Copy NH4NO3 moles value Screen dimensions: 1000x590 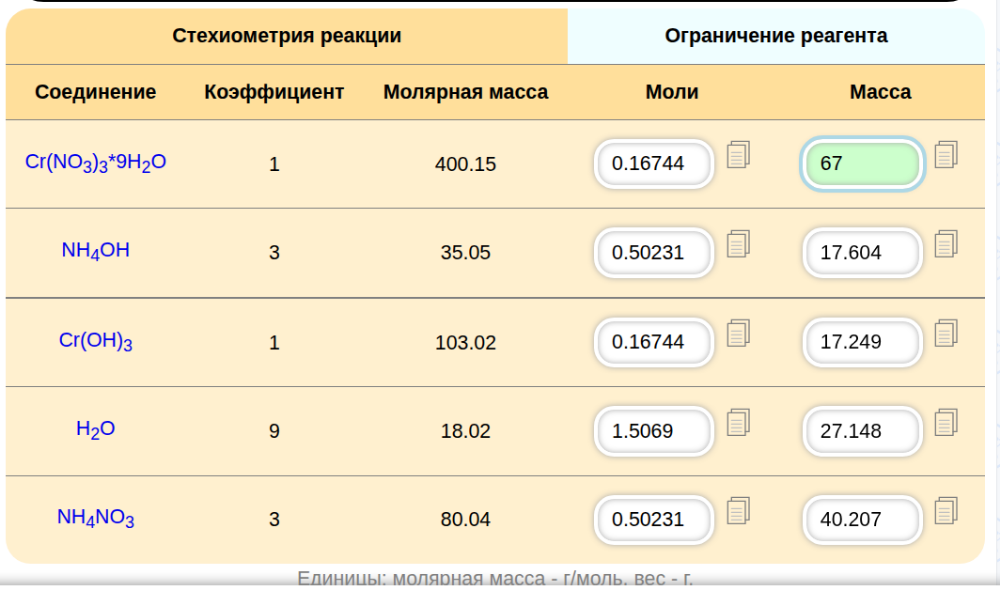click(x=738, y=511)
